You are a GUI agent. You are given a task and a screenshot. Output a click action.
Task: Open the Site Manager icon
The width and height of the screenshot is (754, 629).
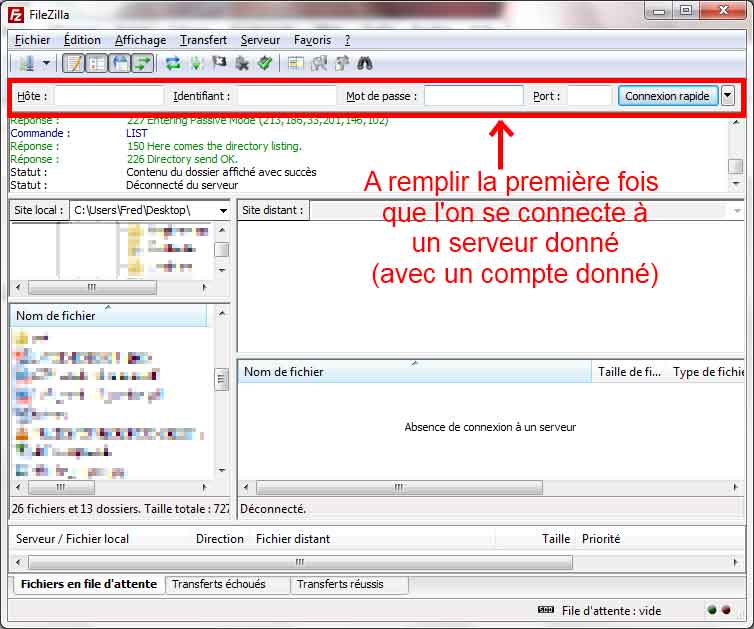click(x=26, y=63)
